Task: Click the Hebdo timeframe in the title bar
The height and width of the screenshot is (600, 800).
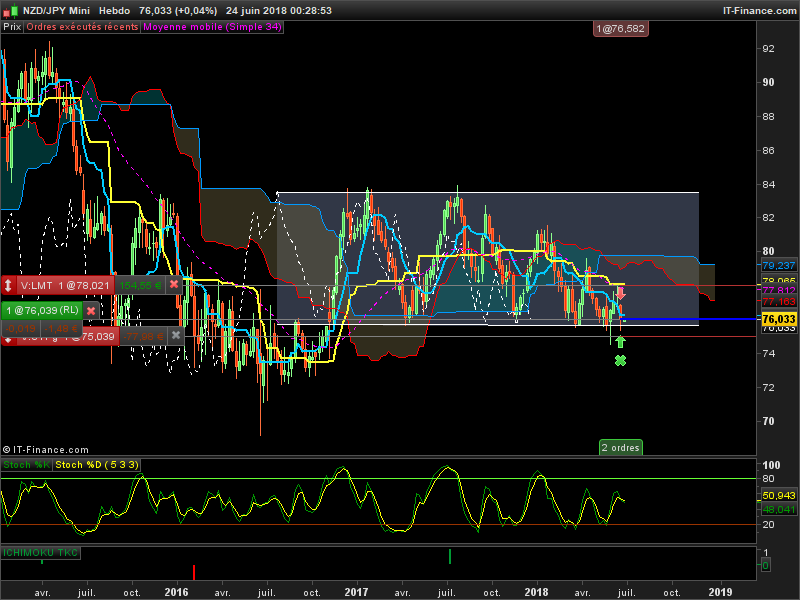Action: point(114,10)
